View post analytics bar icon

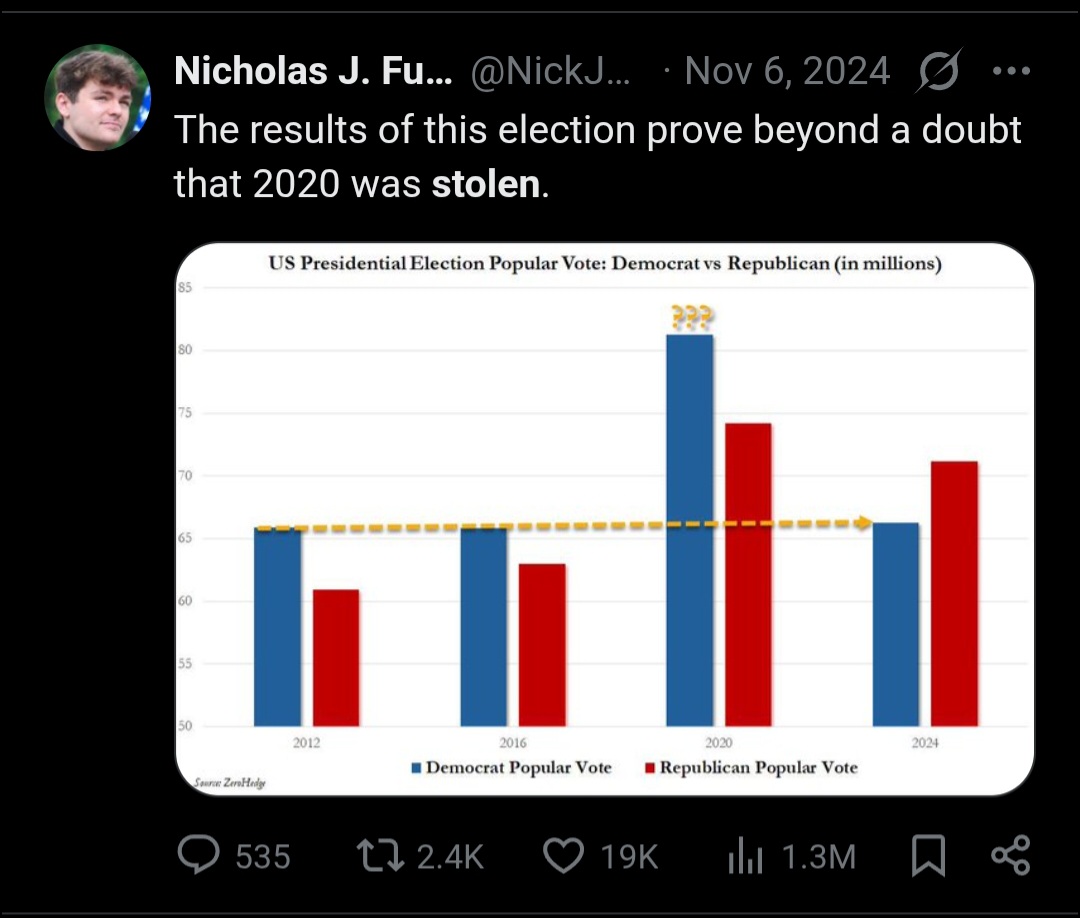coord(745,855)
